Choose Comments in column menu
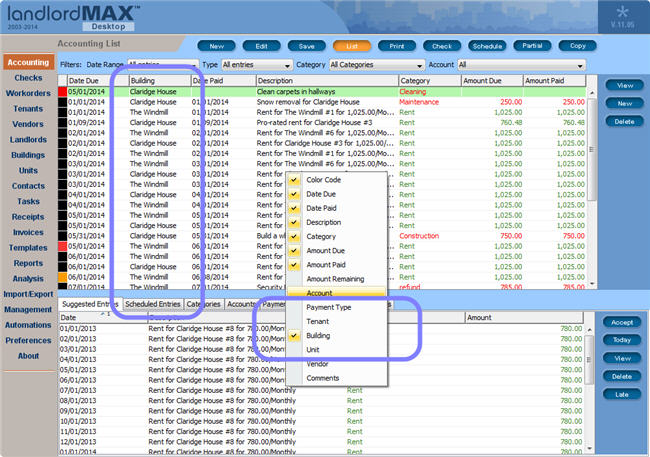 [x=323, y=378]
